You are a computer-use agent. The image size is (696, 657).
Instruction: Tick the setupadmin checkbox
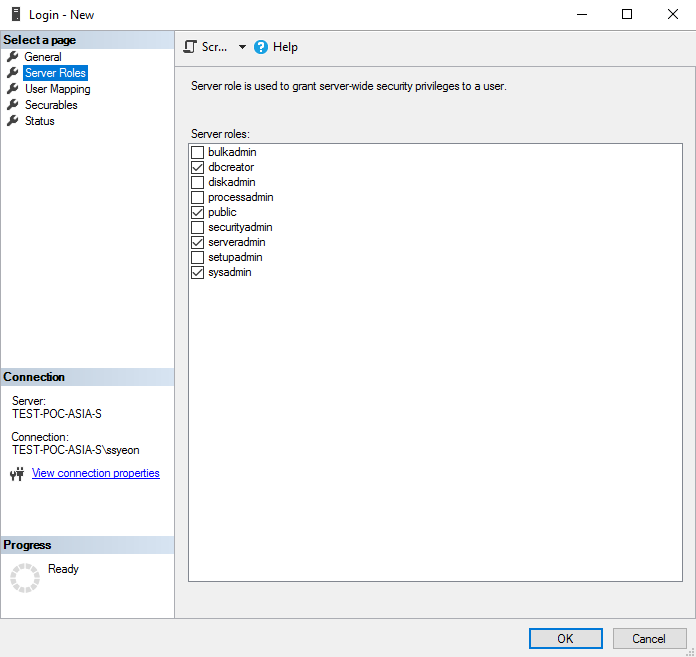[x=197, y=257]
